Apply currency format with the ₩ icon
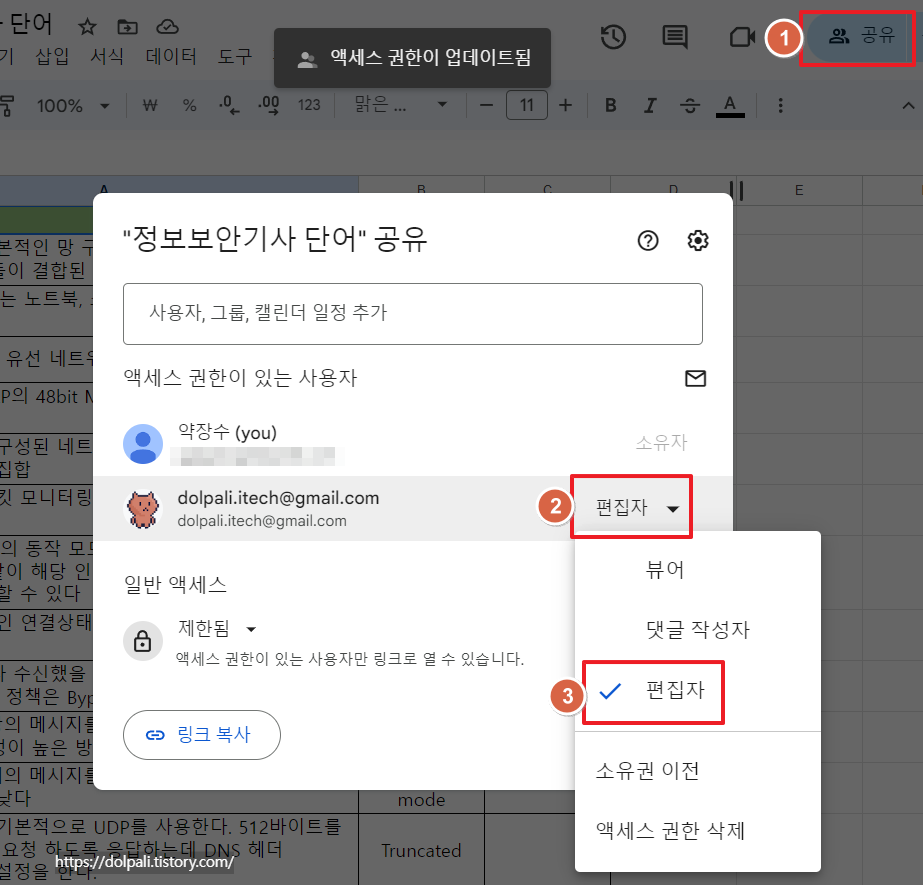This screenshot has height=885, width=923. point(148,104)
